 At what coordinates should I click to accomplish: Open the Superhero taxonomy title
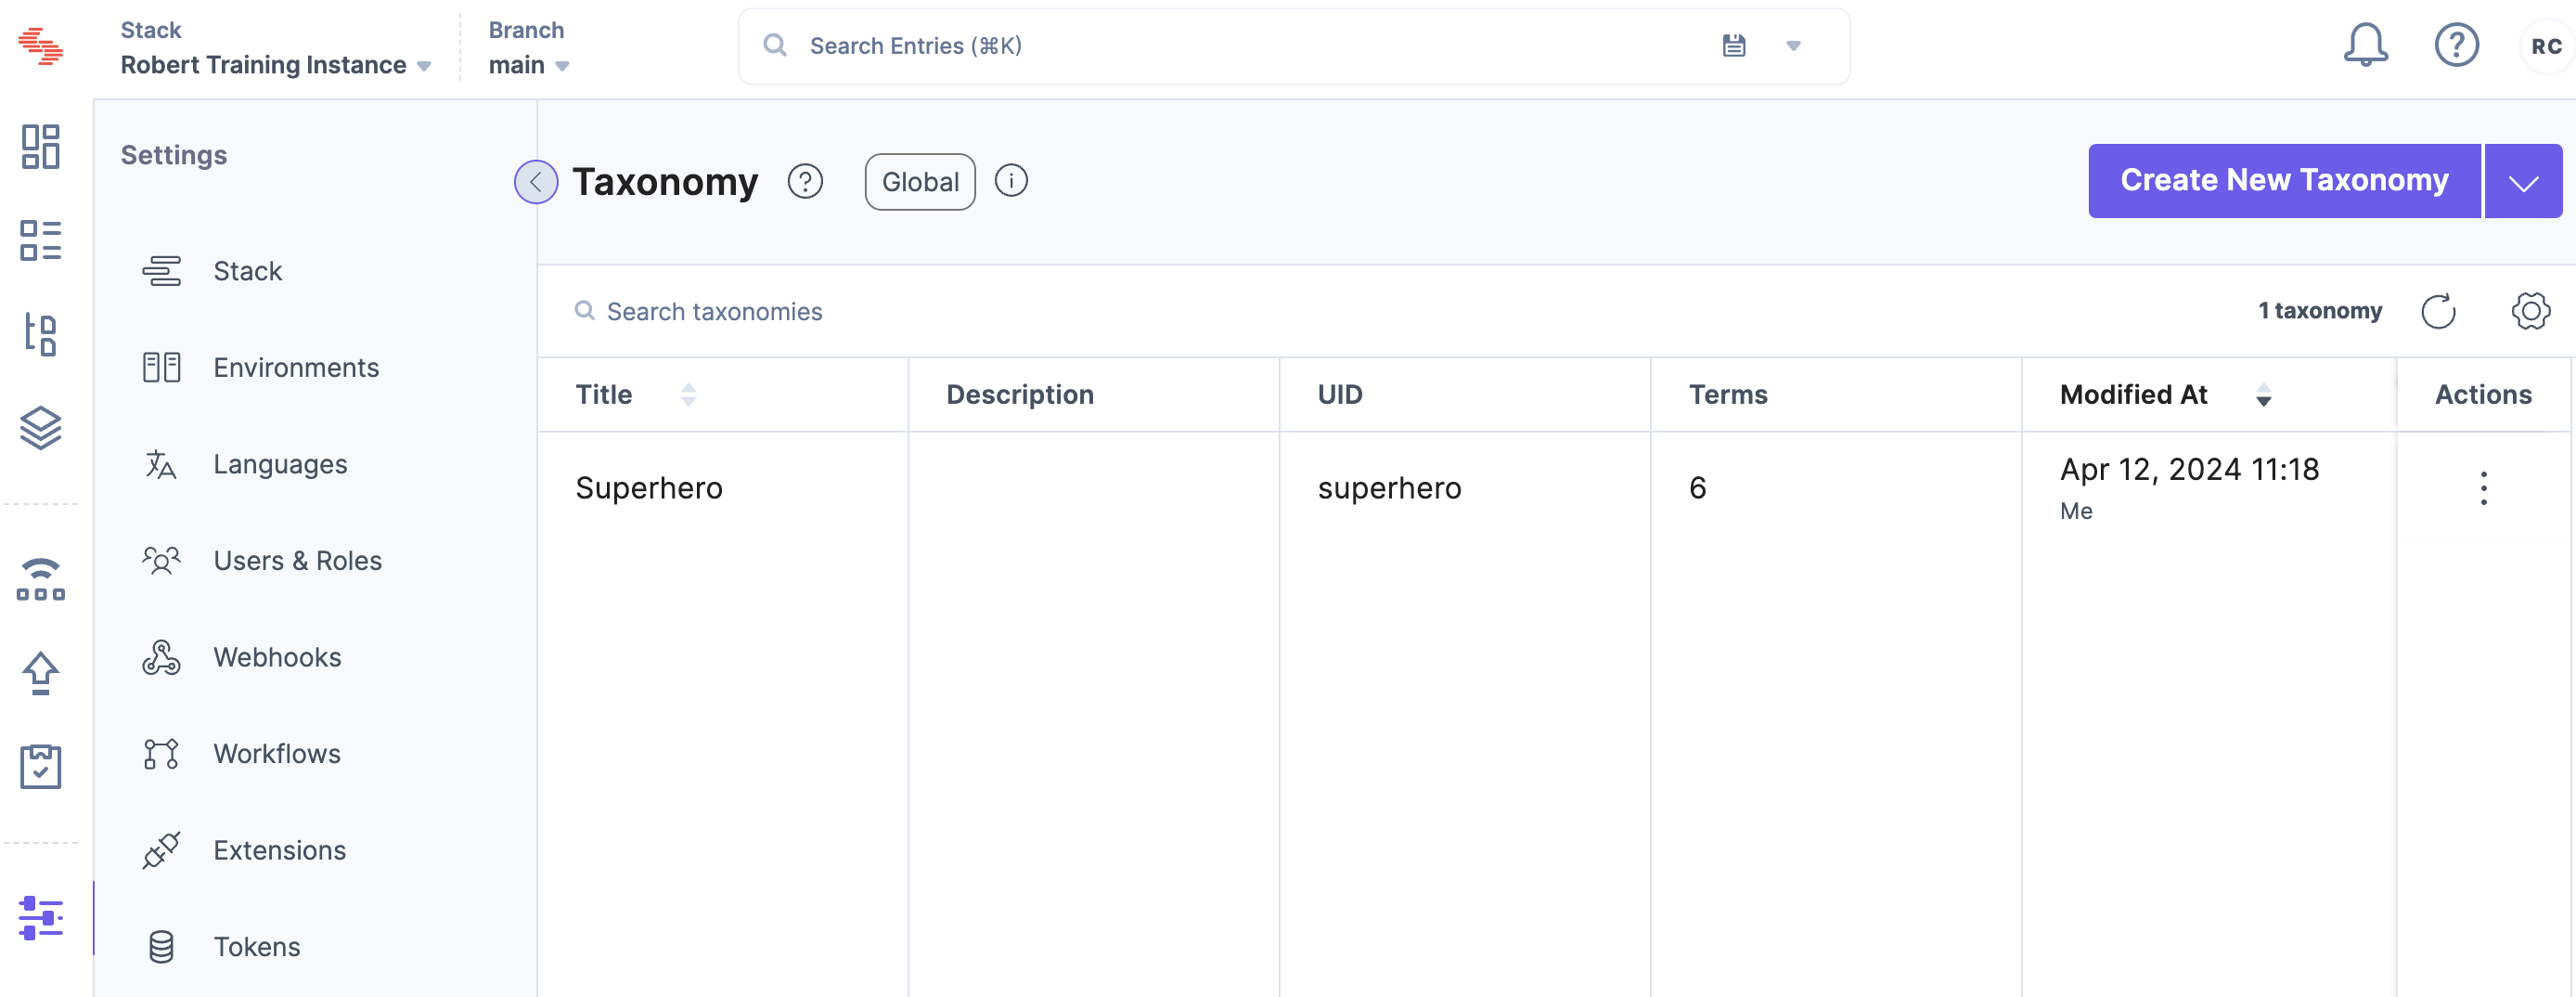648,488
